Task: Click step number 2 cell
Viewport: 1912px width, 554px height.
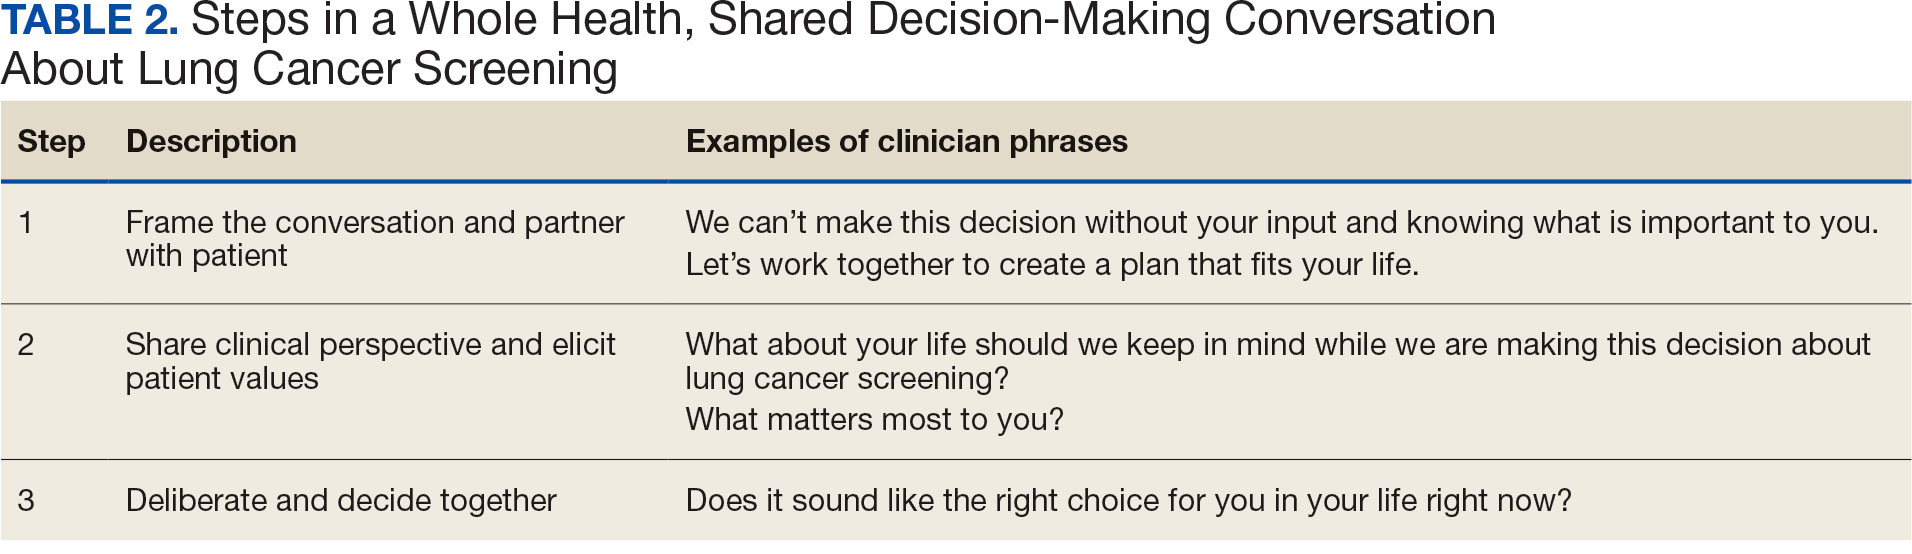Action: pos(26,344)
